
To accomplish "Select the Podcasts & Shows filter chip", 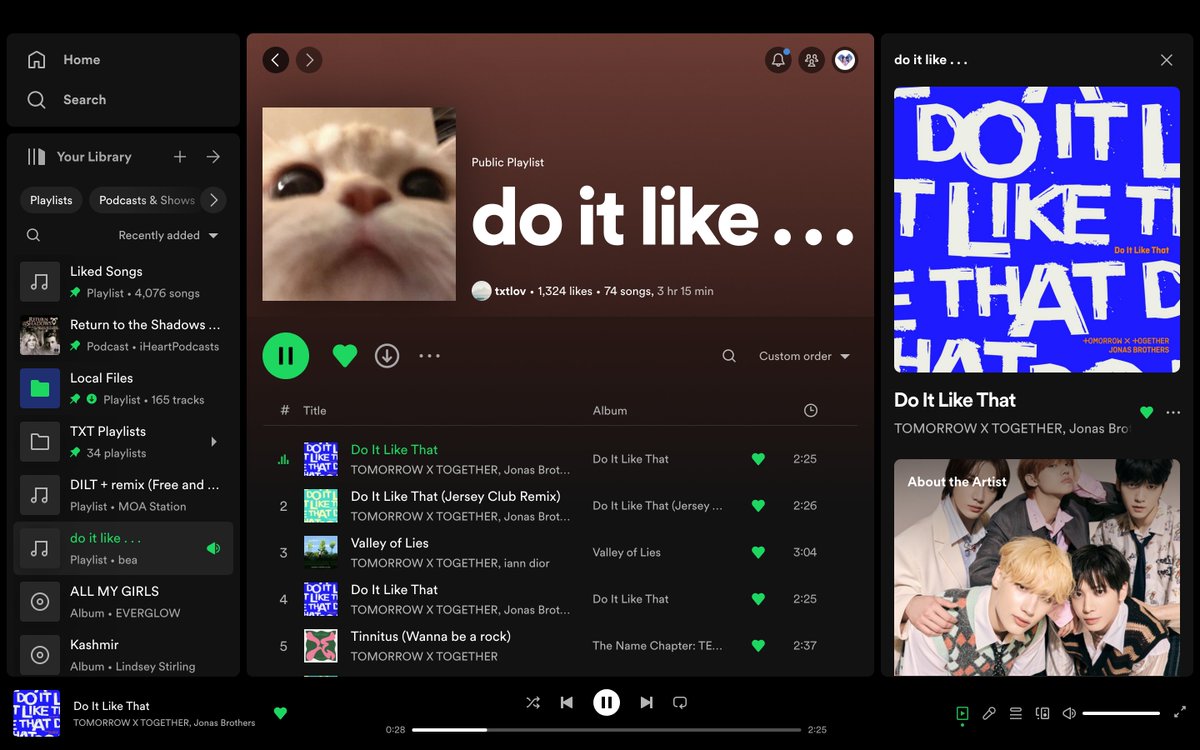I will 148,200.
